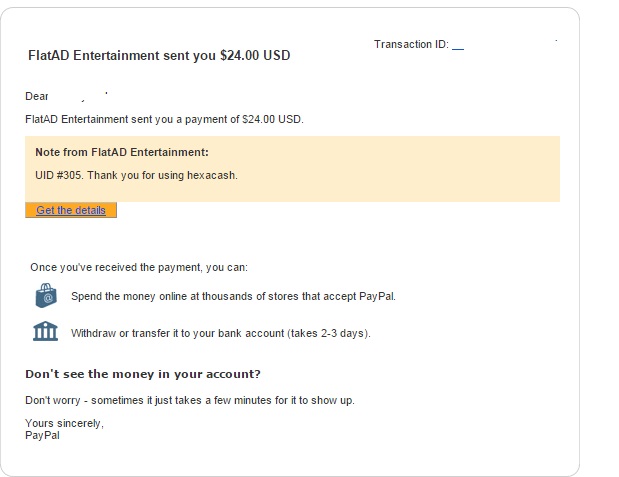This screenshot has width=619, height=477.
Task: Click the 'Dear' greeting word
Action: tap(37, 97)
